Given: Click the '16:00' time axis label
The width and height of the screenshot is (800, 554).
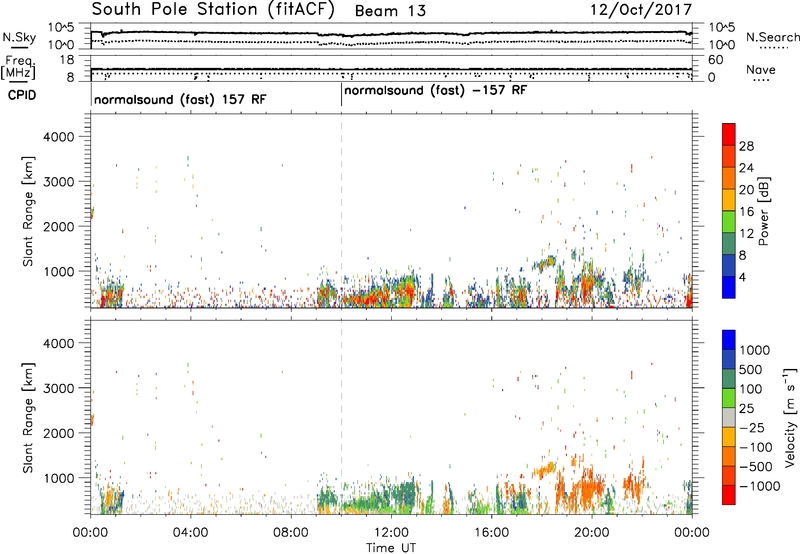Looking at the screenshot, I should pos(491,533).
